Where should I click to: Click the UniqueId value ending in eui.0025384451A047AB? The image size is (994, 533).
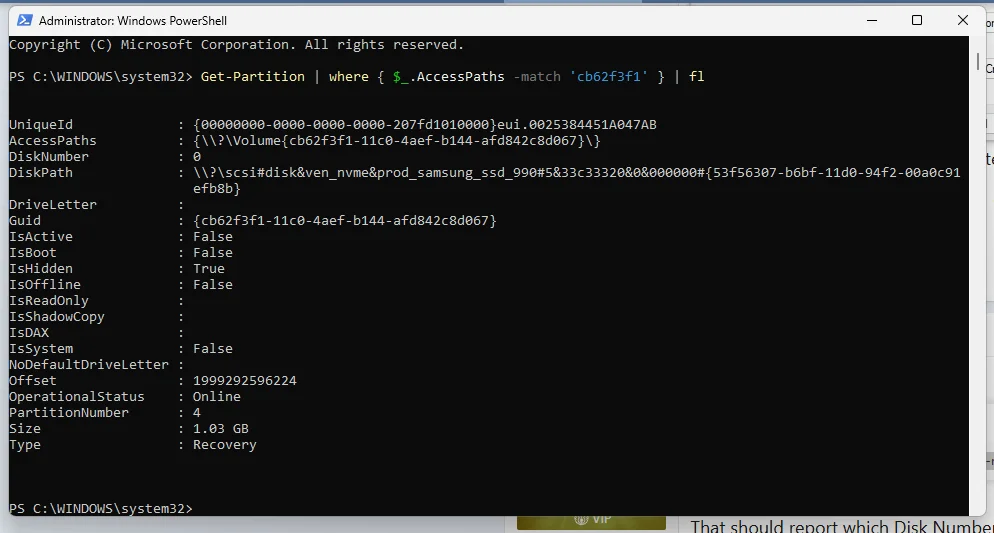coord(425,125)
